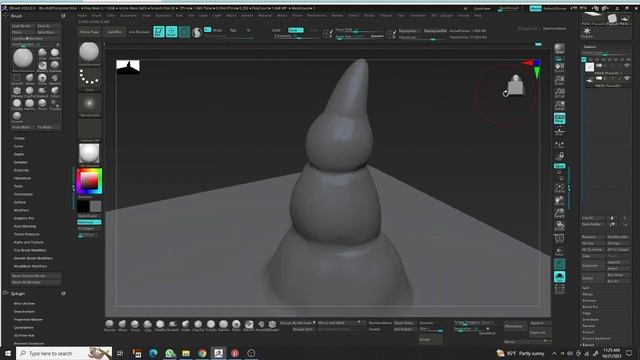This screenshot has height=360, width=640.
Task: Click the Rotate 3D icon on right shelf
Action: coord(559,225)
